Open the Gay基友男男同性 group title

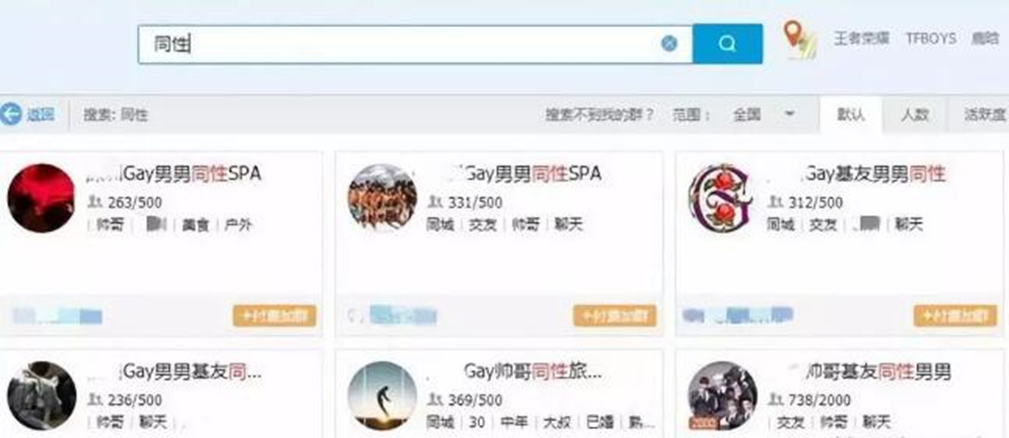(876, 174)
